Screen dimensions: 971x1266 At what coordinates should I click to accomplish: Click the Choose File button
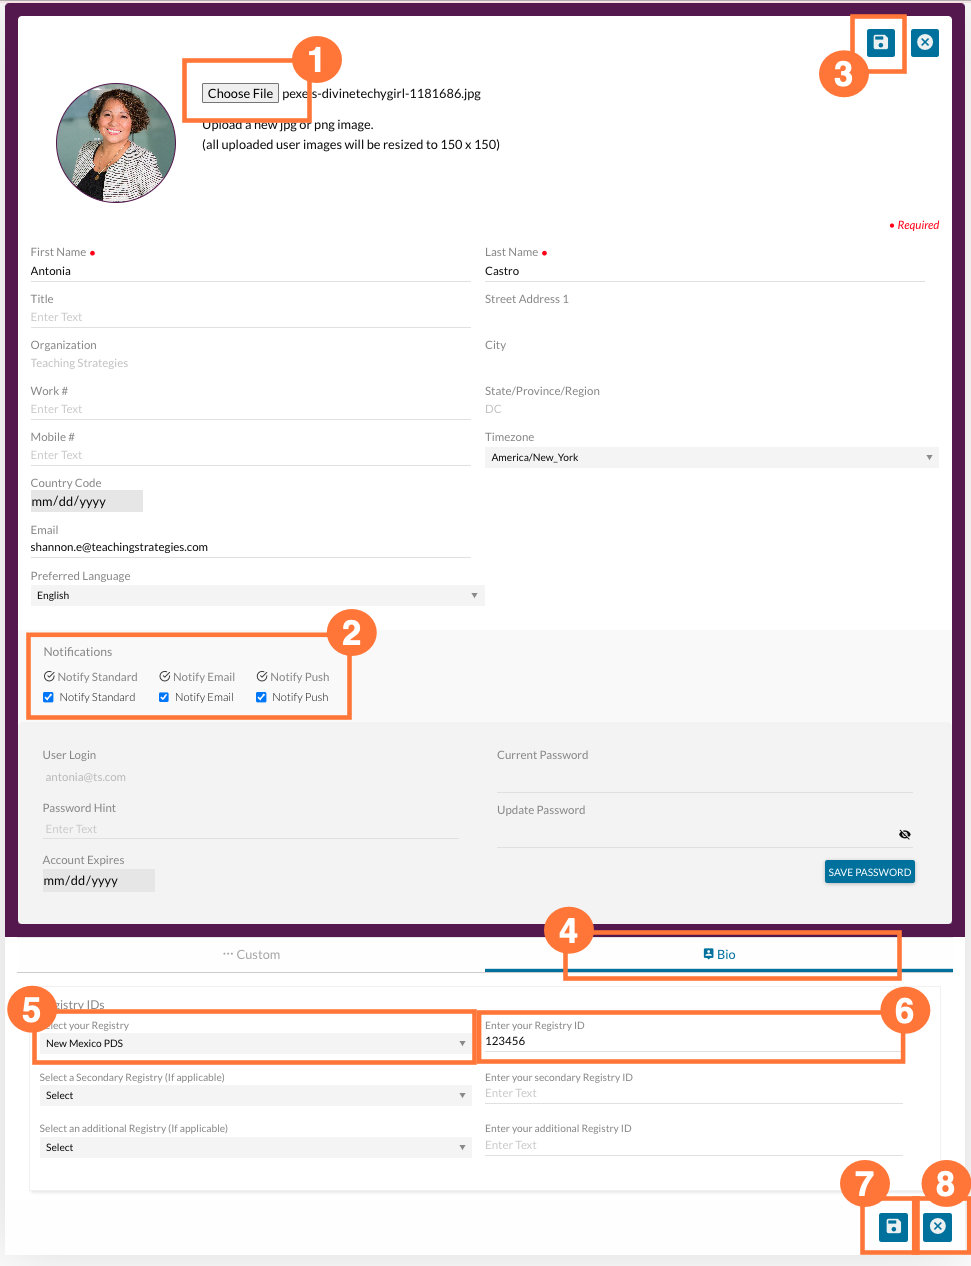click(240, 94)
